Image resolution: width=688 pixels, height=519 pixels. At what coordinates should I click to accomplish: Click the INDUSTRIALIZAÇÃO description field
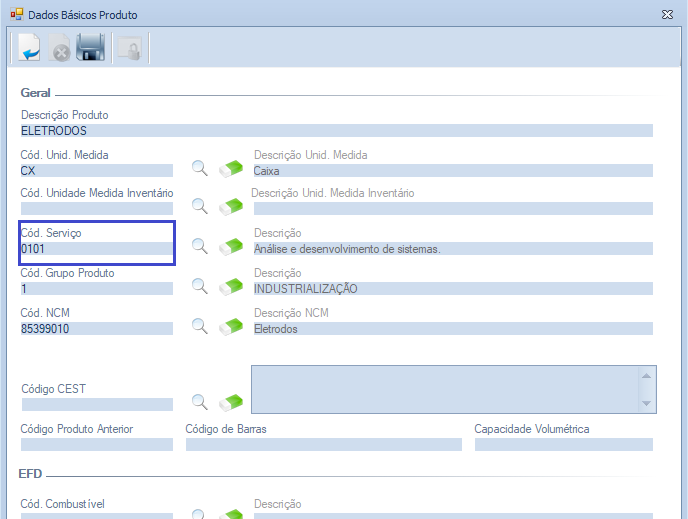(x=453, y=289)
